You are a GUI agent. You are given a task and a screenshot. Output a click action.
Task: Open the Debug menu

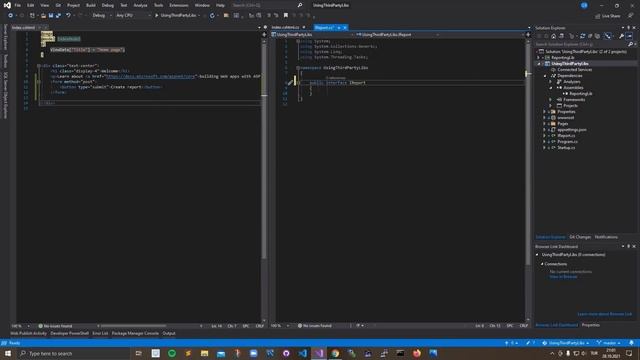click(x=108, y=5)
